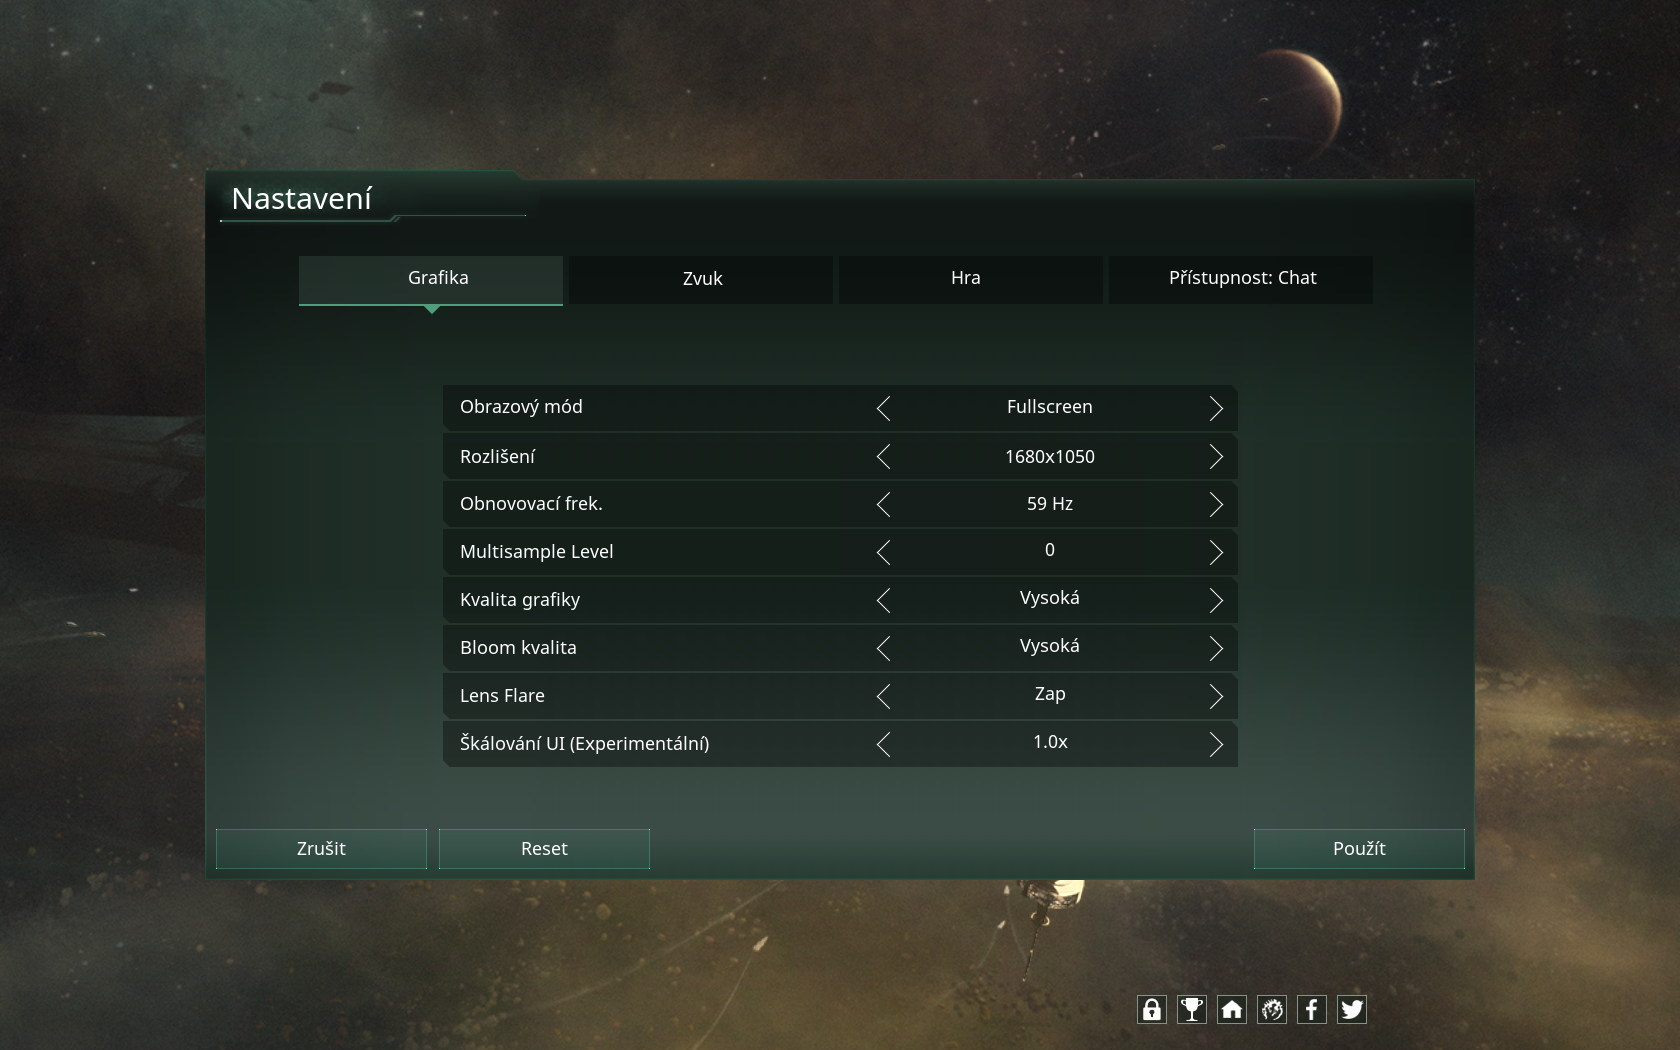This screenshot has height=1050, width=1680.
Task: Click the Reset button
Action: [x=544, y=849]
